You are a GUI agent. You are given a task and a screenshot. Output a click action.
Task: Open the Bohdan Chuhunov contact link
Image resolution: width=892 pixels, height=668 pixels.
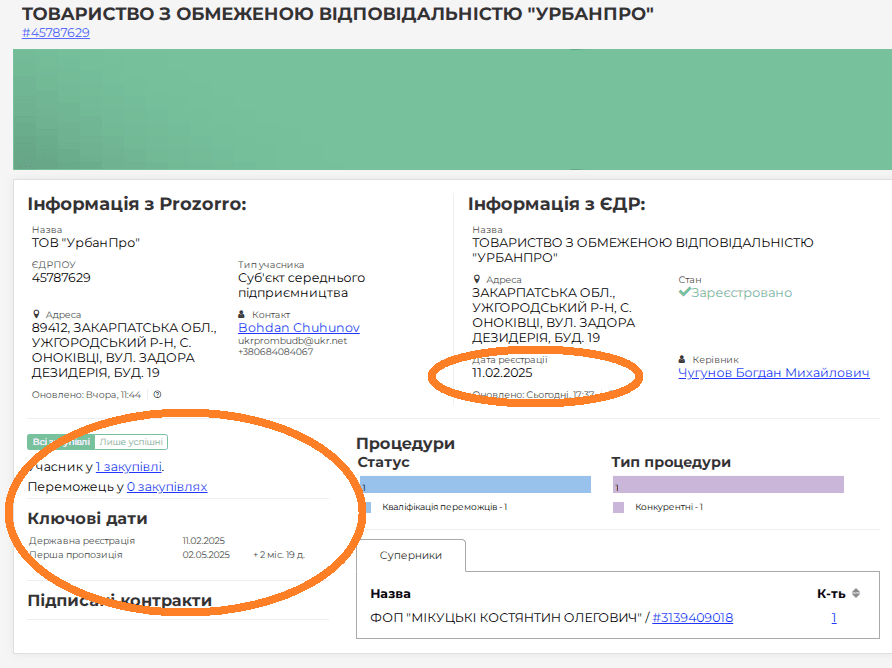click(x=298, y=328)
